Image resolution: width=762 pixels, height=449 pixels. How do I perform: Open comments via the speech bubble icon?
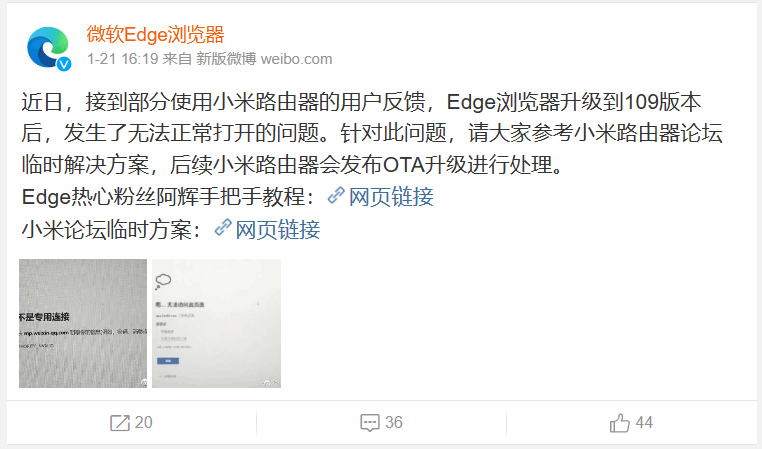tap(370, 423)
